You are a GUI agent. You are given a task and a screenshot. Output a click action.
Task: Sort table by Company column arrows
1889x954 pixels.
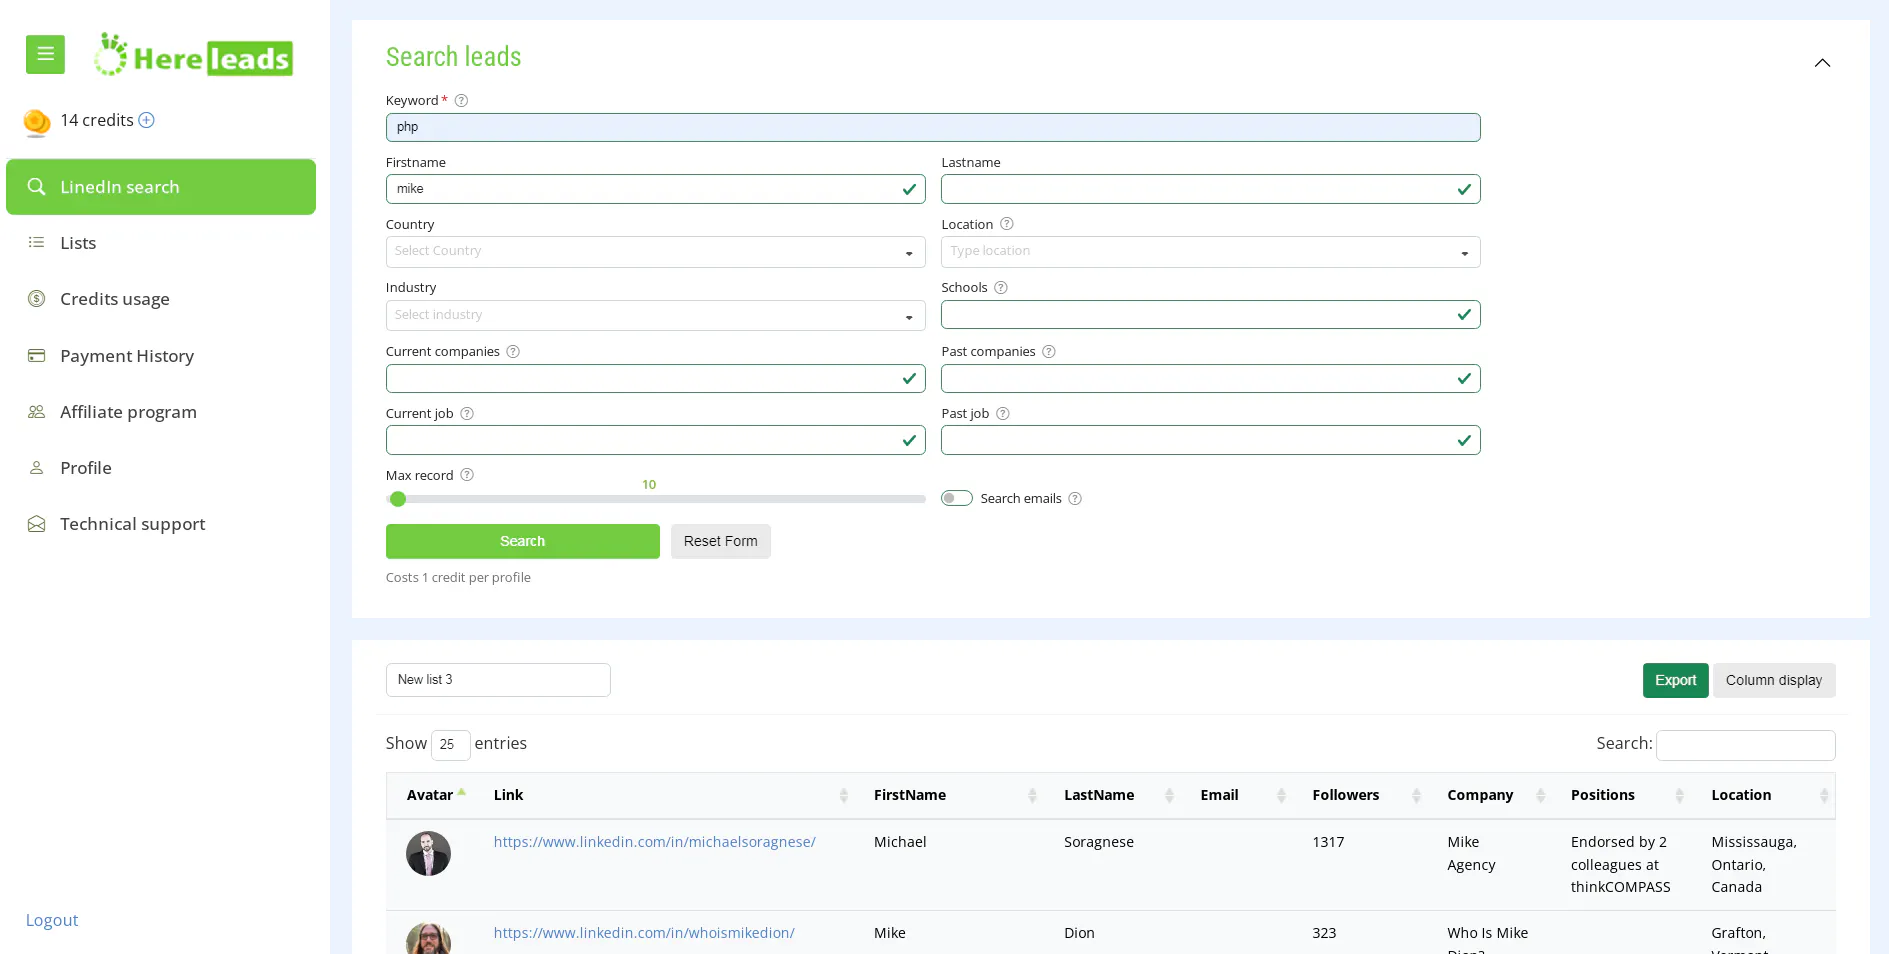point(1540,796)
